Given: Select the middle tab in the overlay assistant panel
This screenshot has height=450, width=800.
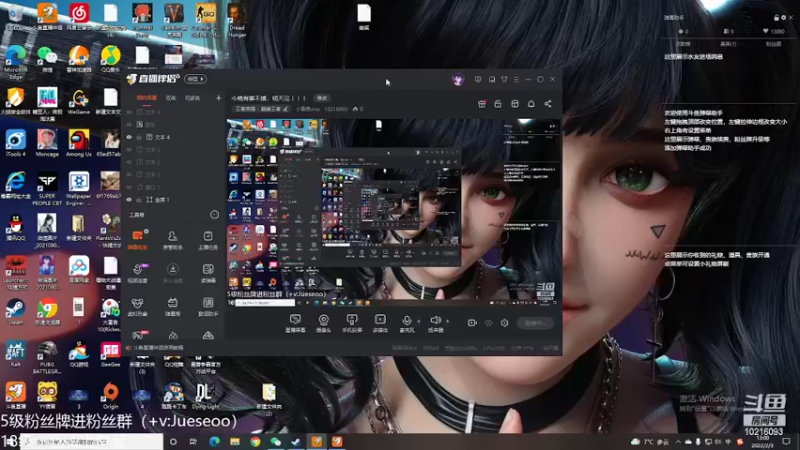Looking at the screenshot, I should point(728,44).
